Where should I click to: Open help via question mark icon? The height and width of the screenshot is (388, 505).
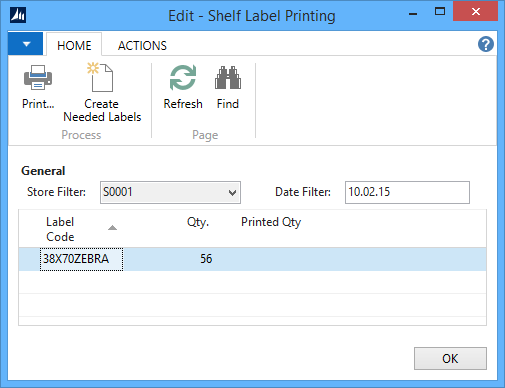[486, 44]
